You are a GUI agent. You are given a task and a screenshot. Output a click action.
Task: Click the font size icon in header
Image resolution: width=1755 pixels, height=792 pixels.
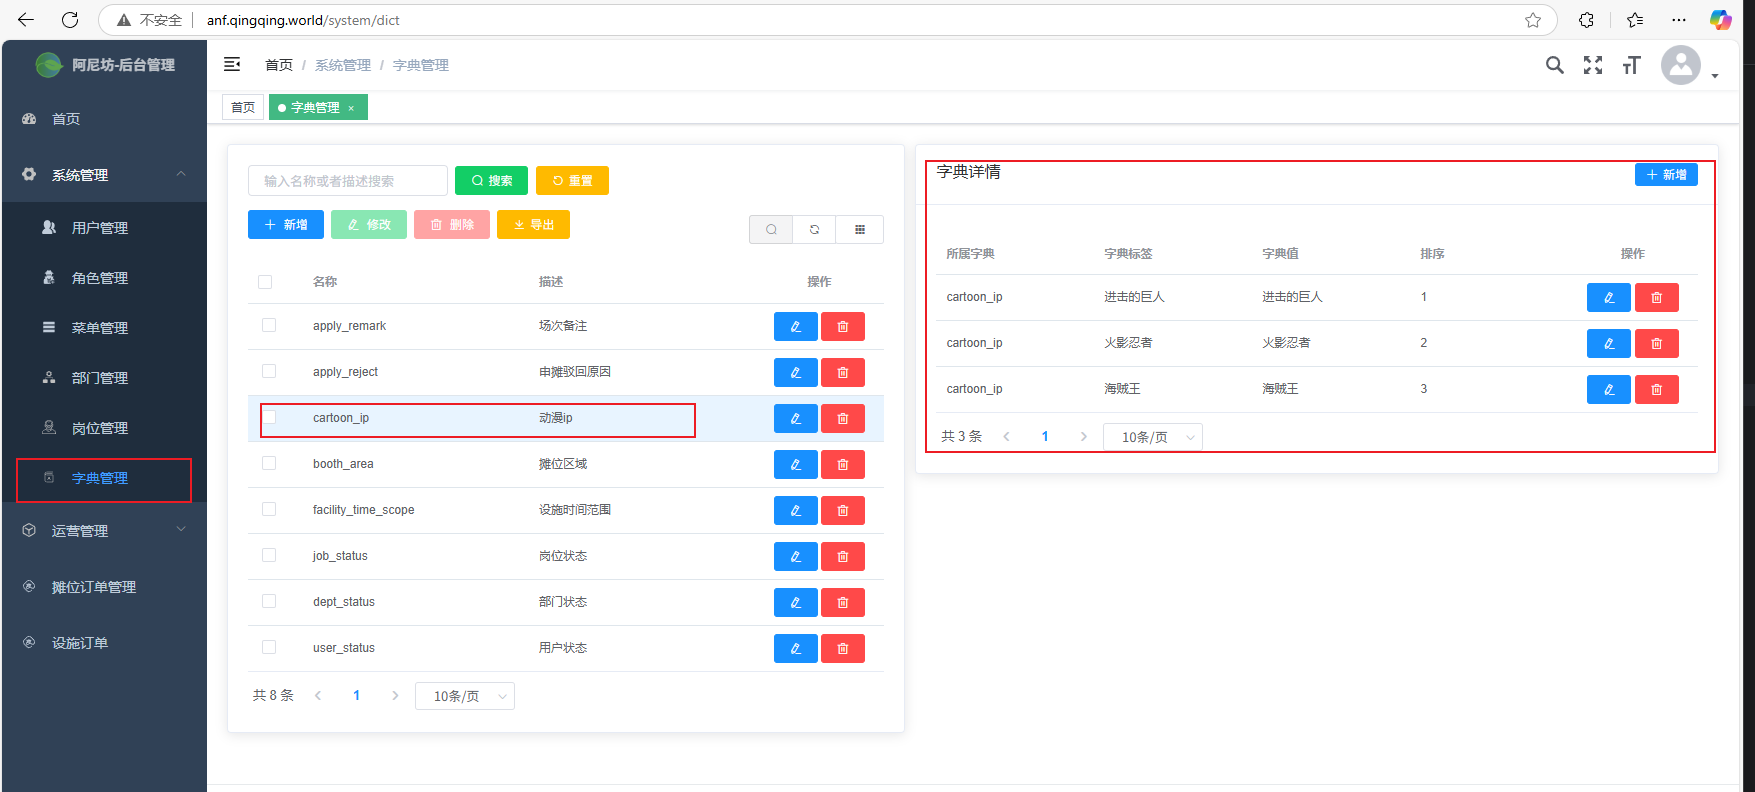click(x=1631, y=65)
